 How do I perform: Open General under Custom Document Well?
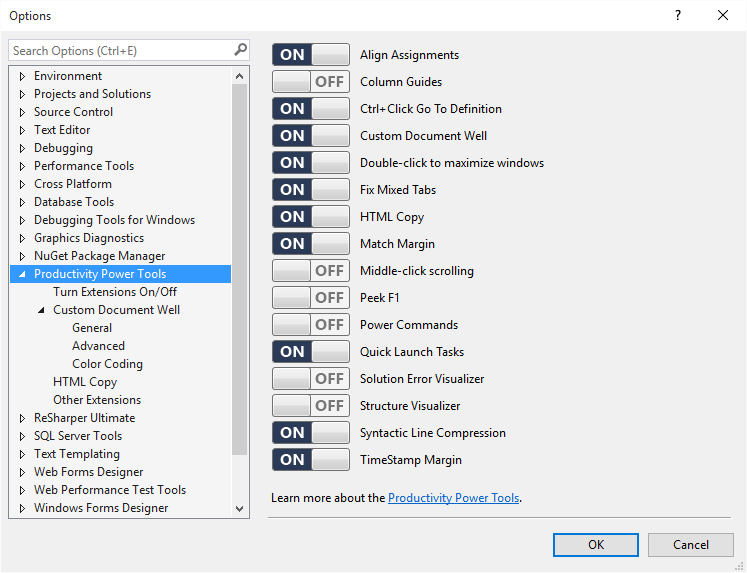pos(92,328)
